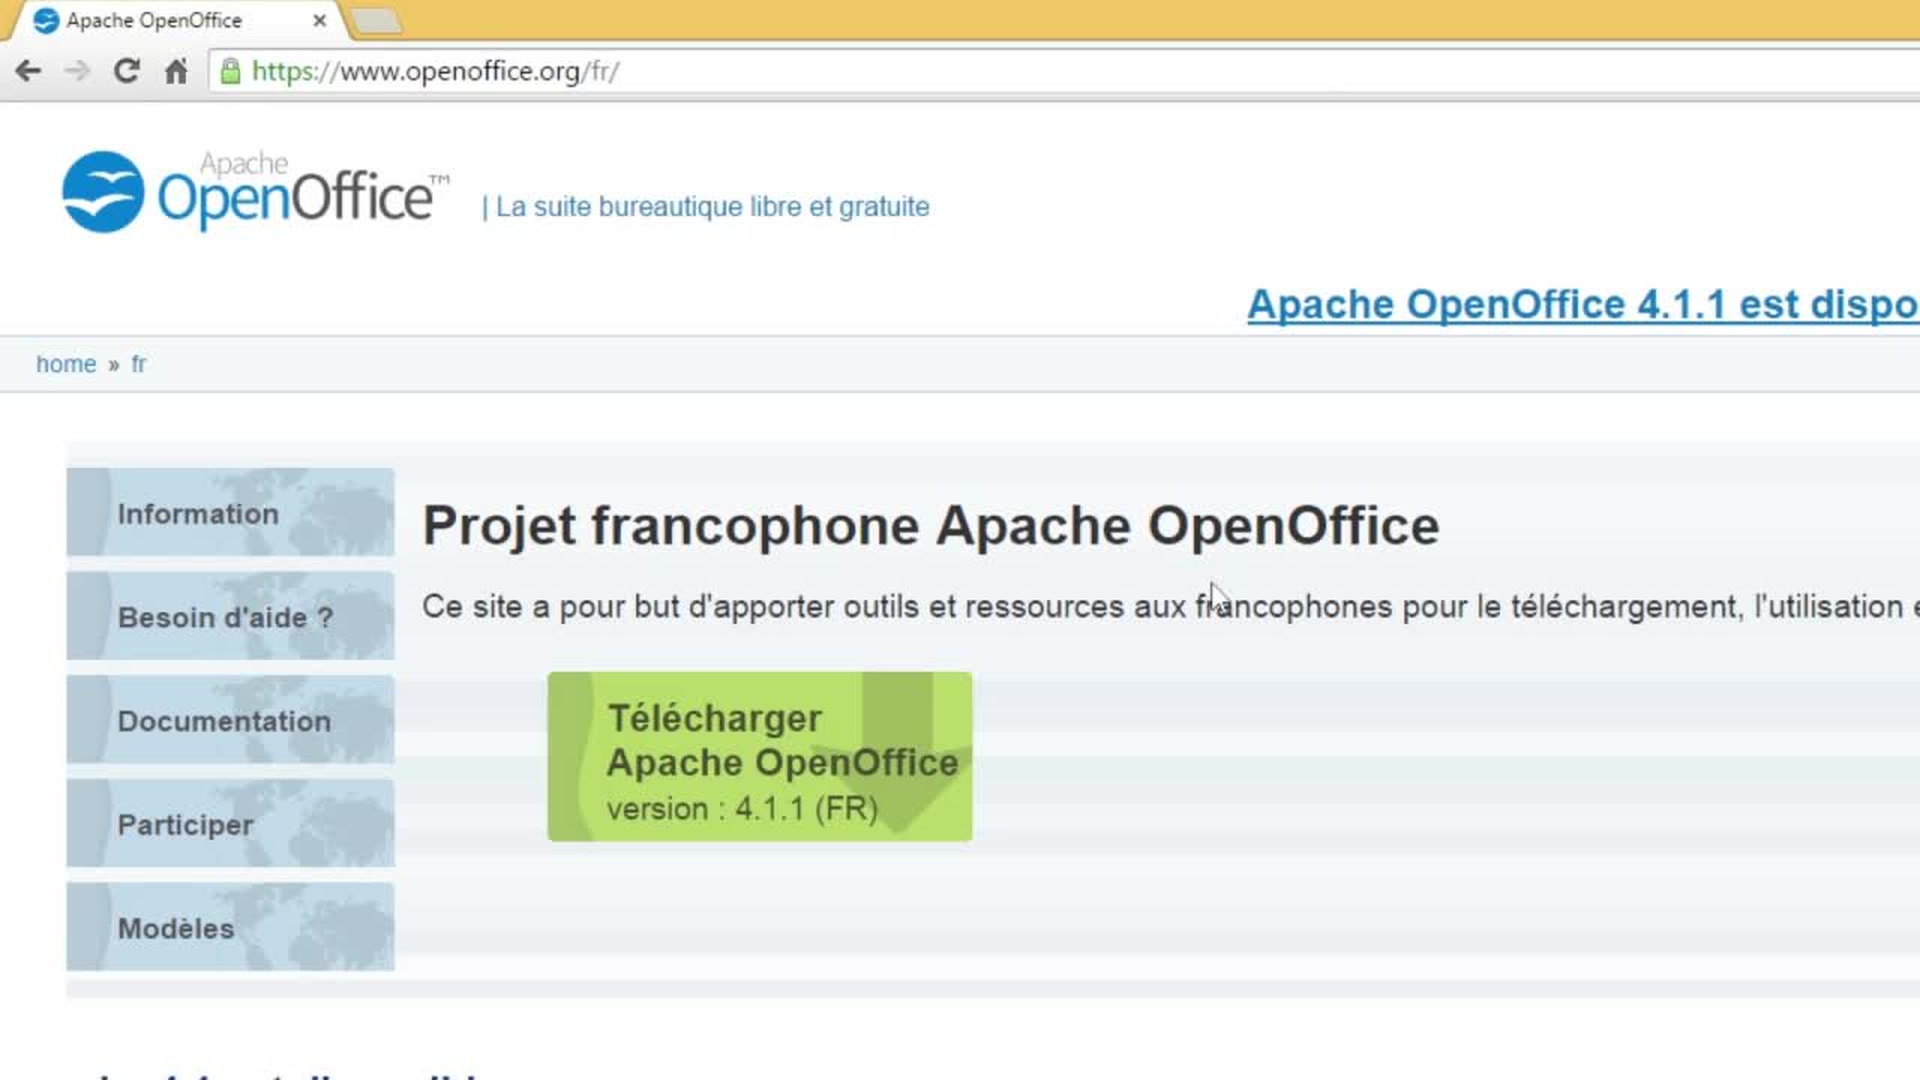Viewport: 1920px width, 1080px height.
Task: Click the Apache OpenOffice wordmark logo
Action: (x=303, y=190)
